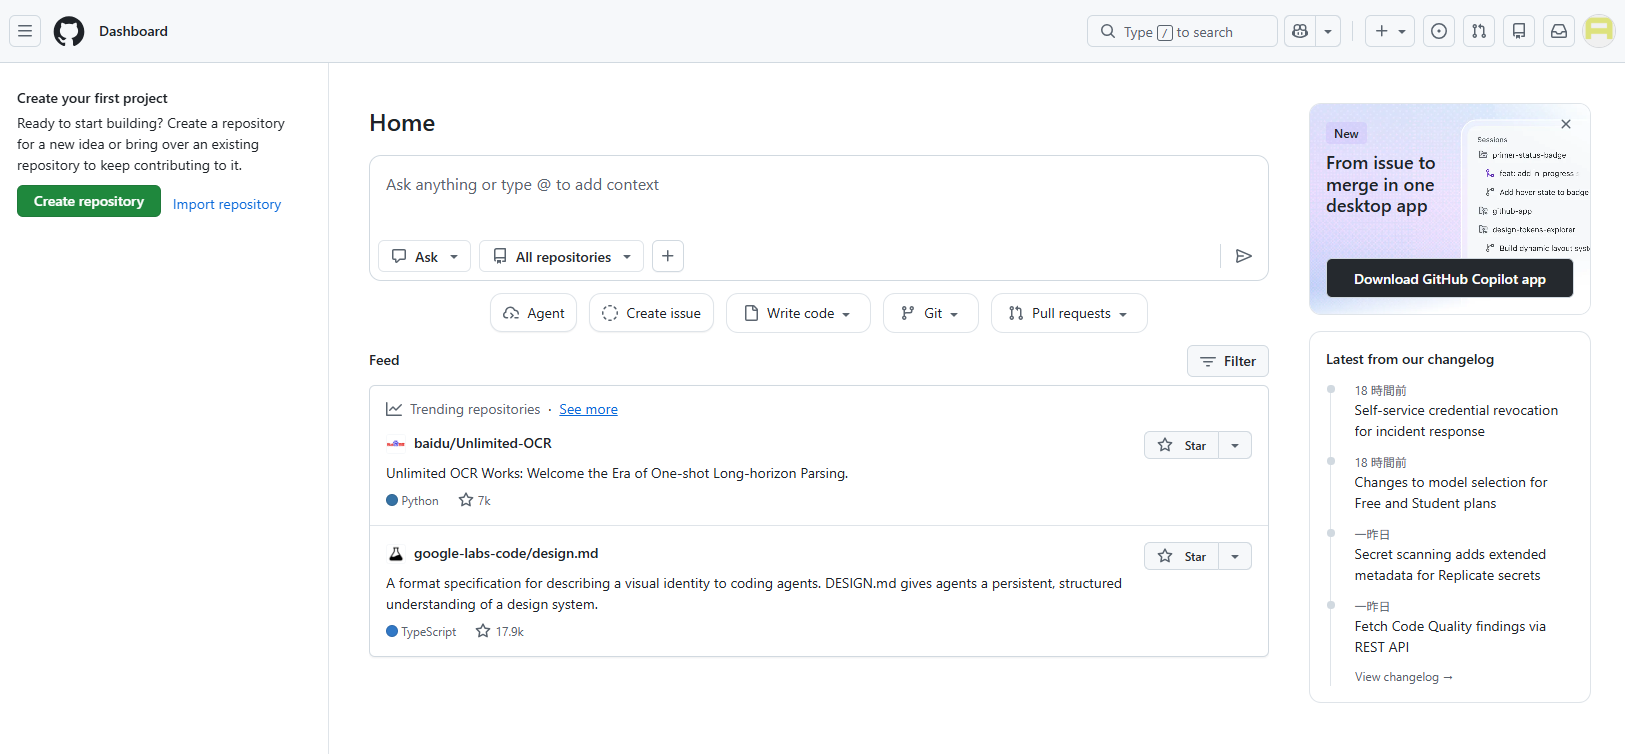Click the Latest from our changelog heading
This screenshot has width=1625, height=754.
tap(1410, 359)
